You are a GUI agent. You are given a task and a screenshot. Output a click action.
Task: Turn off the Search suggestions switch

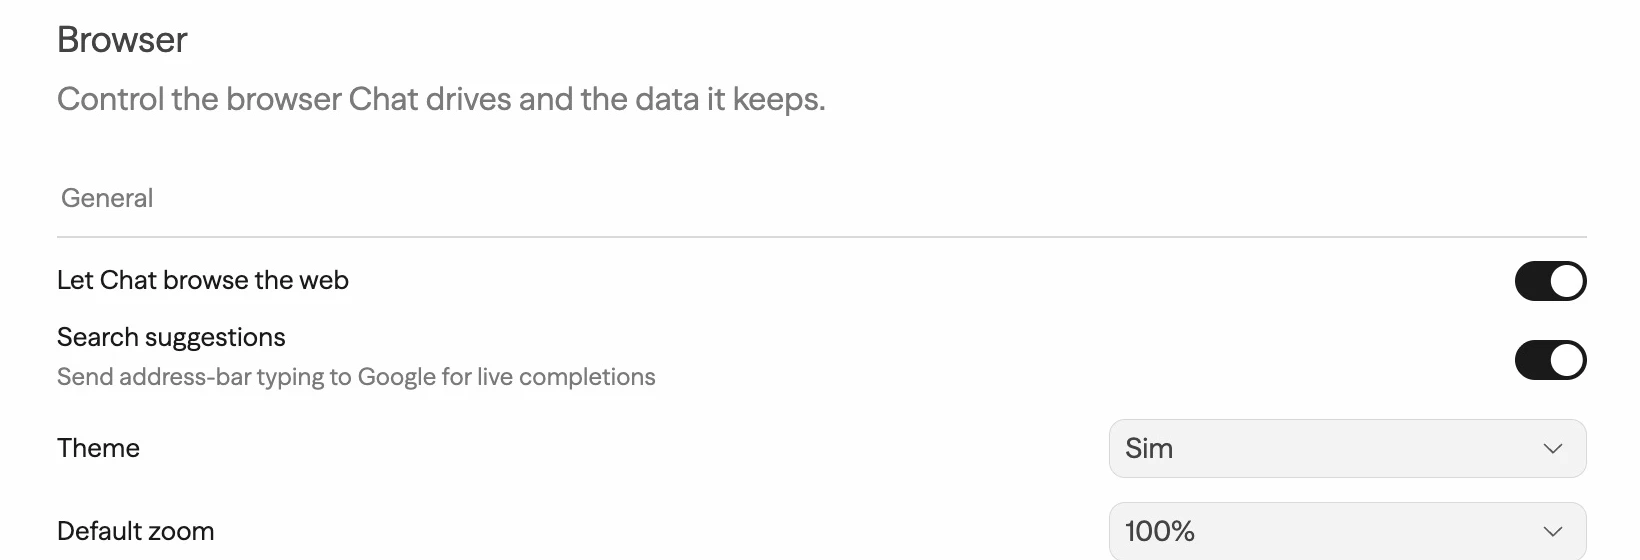pos(1550,360)
